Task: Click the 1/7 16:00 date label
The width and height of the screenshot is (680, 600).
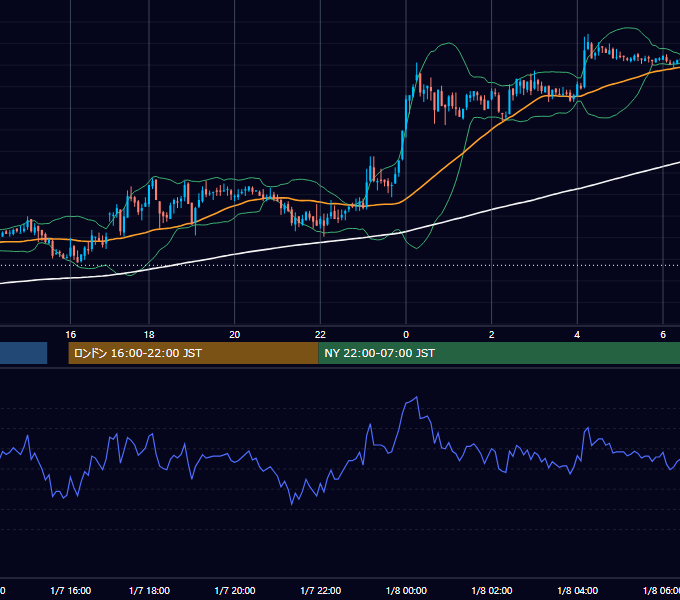Action: click(x=70, y=590)
